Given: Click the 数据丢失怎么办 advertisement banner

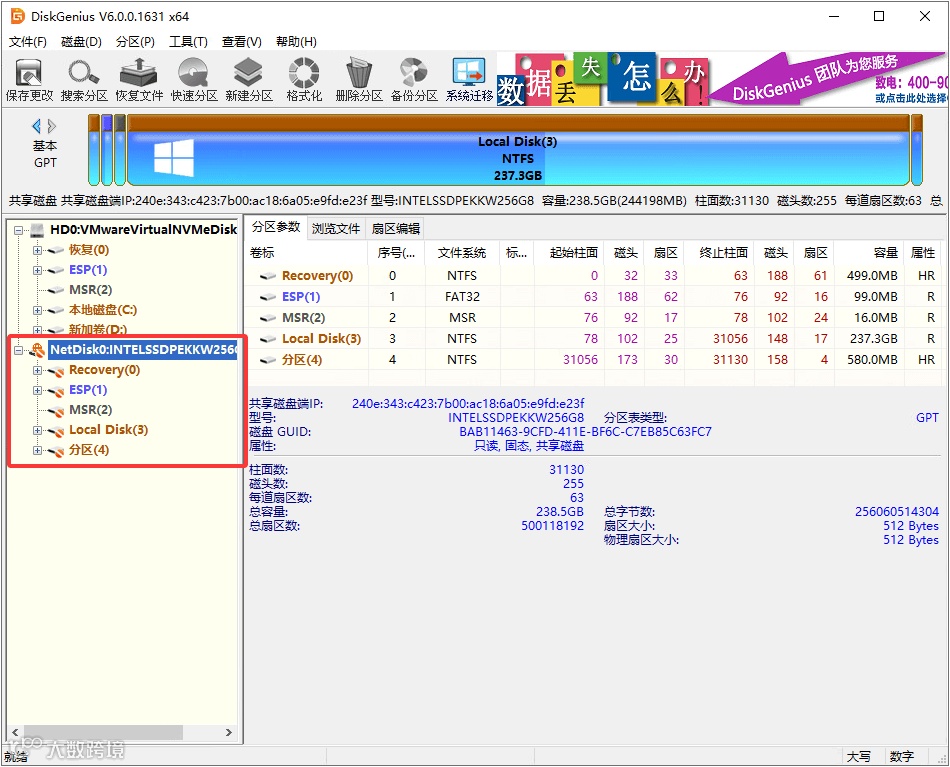Looking at the screenshot, I should (602, 79).
